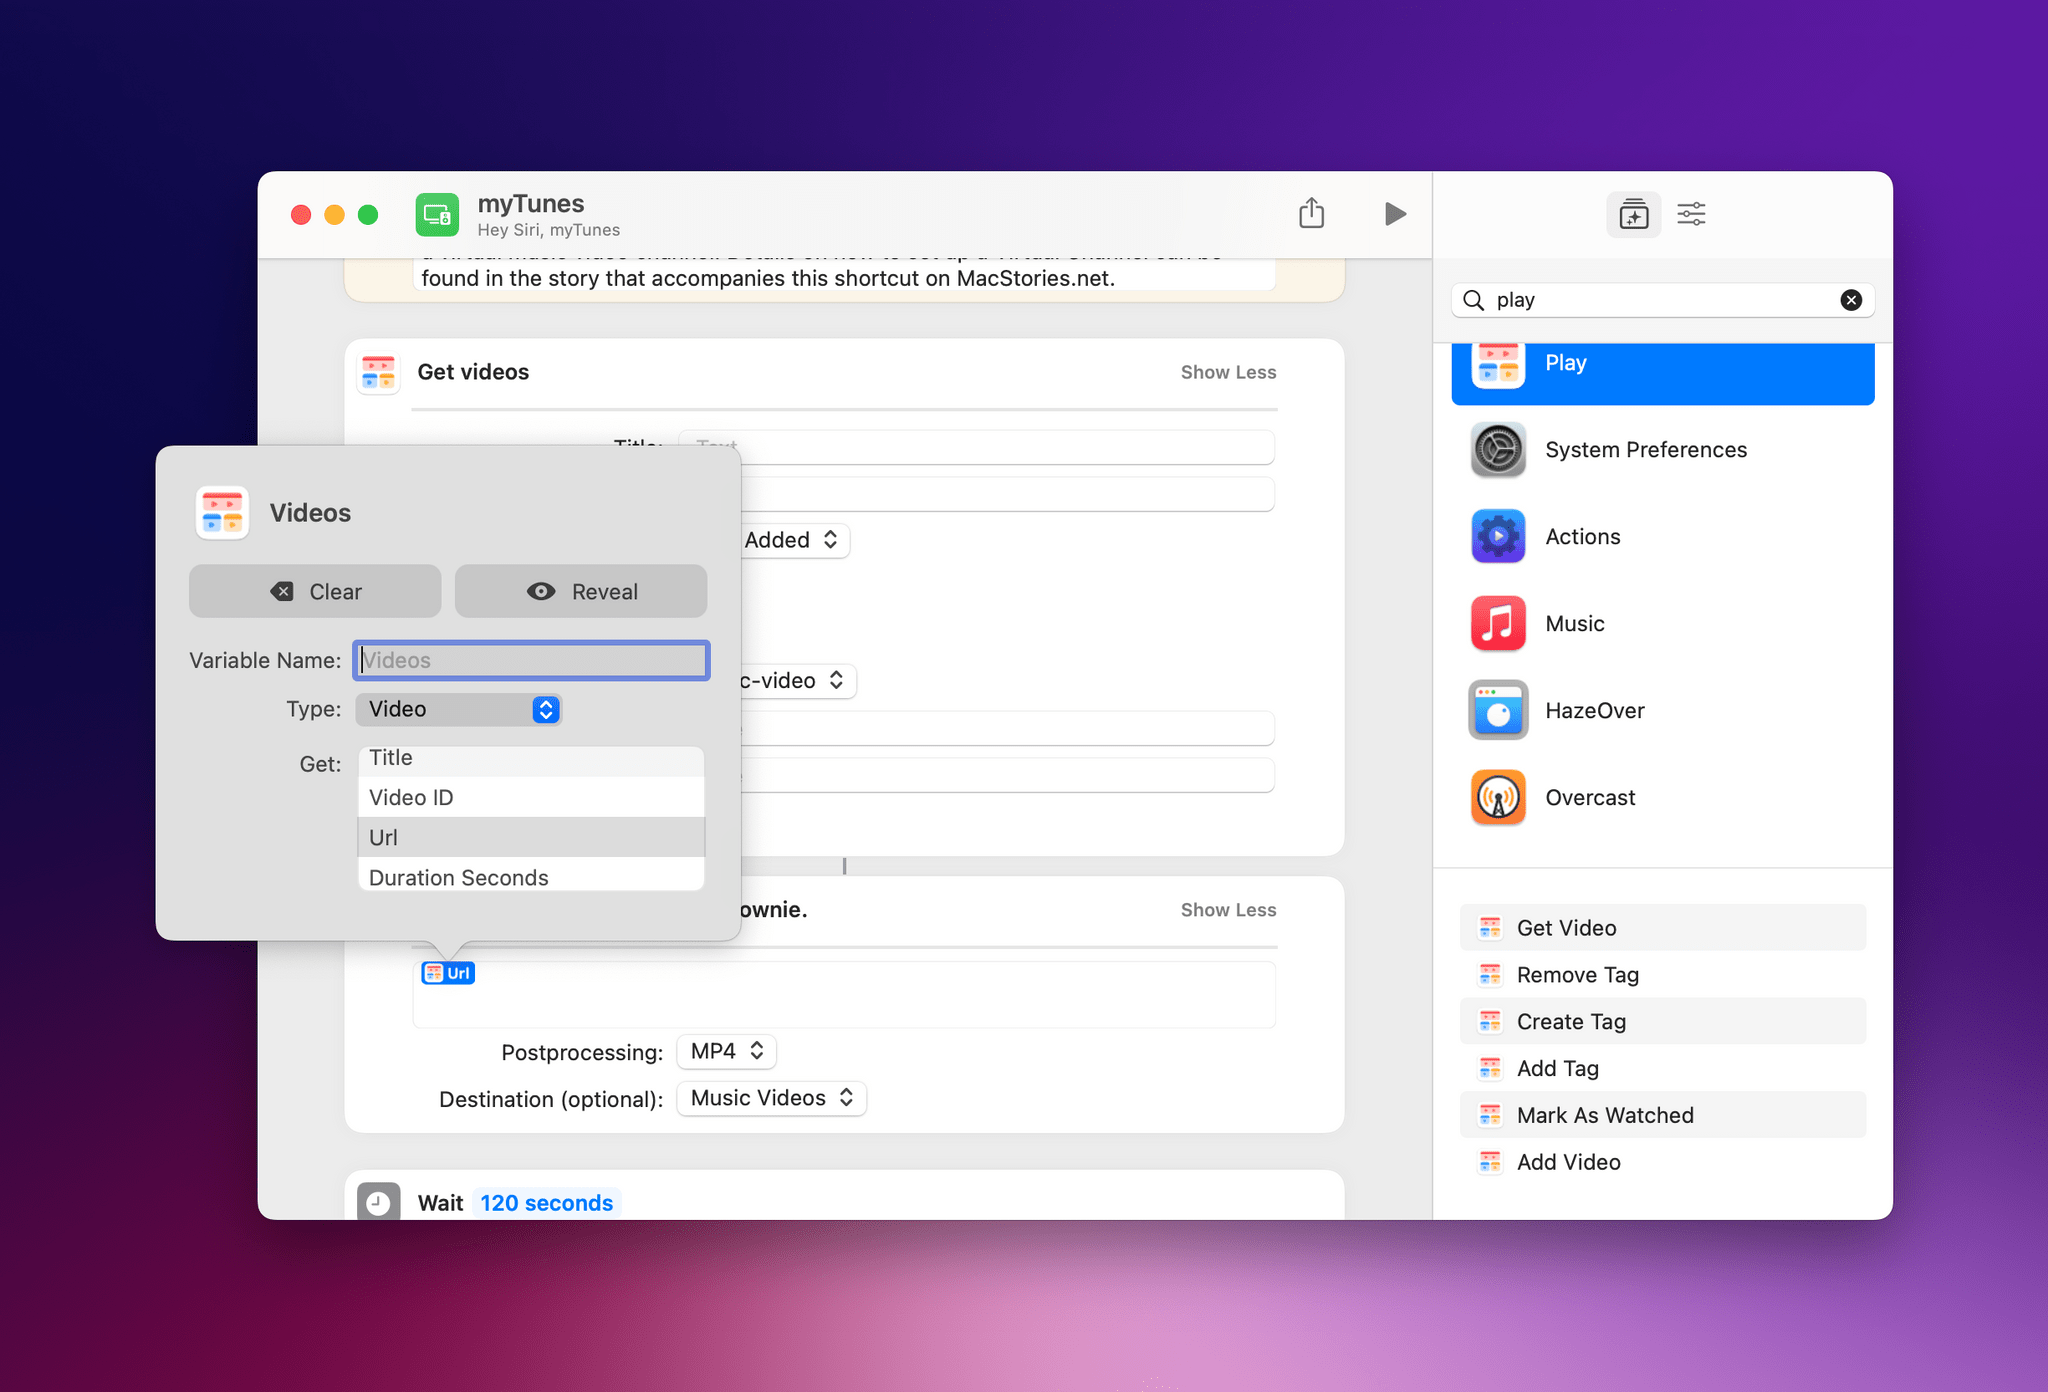
Task: Click the Get videos action icon
Action: click(378, 373)
